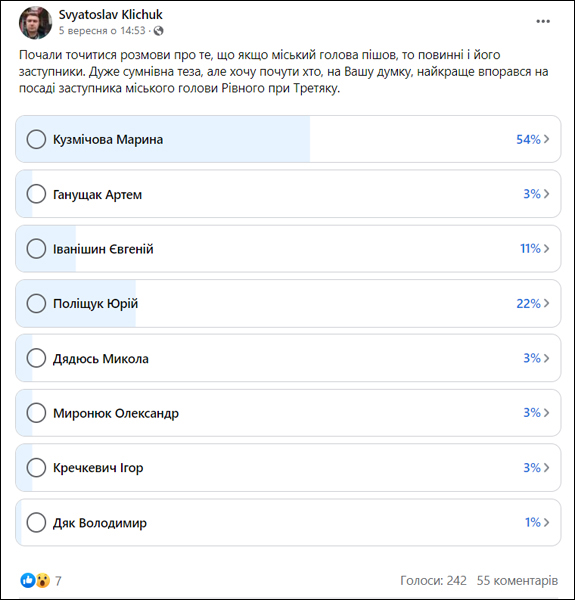This screenshot has width=575, height=600.
Task: Click the Голоси: 242 votes count
Action: pos(433,580)
